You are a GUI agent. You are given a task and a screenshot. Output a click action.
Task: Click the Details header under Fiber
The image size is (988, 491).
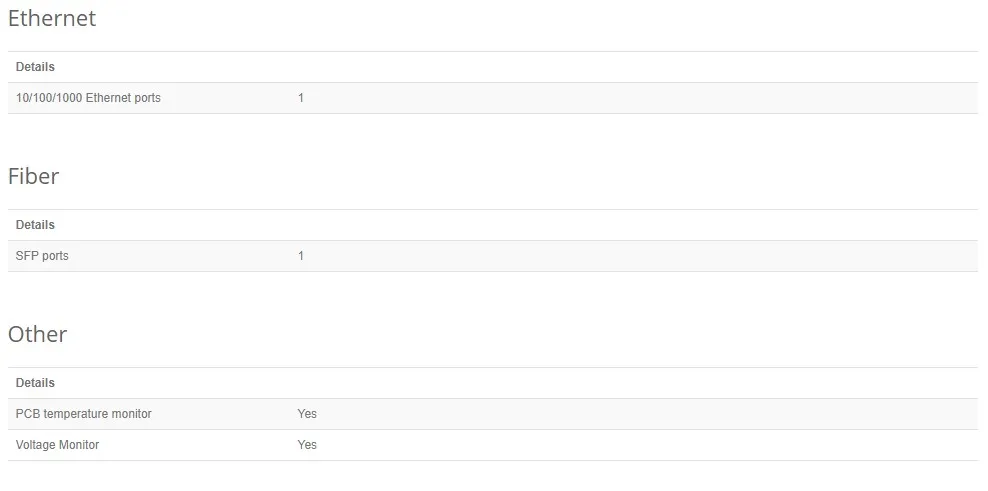tap(35, 225)
